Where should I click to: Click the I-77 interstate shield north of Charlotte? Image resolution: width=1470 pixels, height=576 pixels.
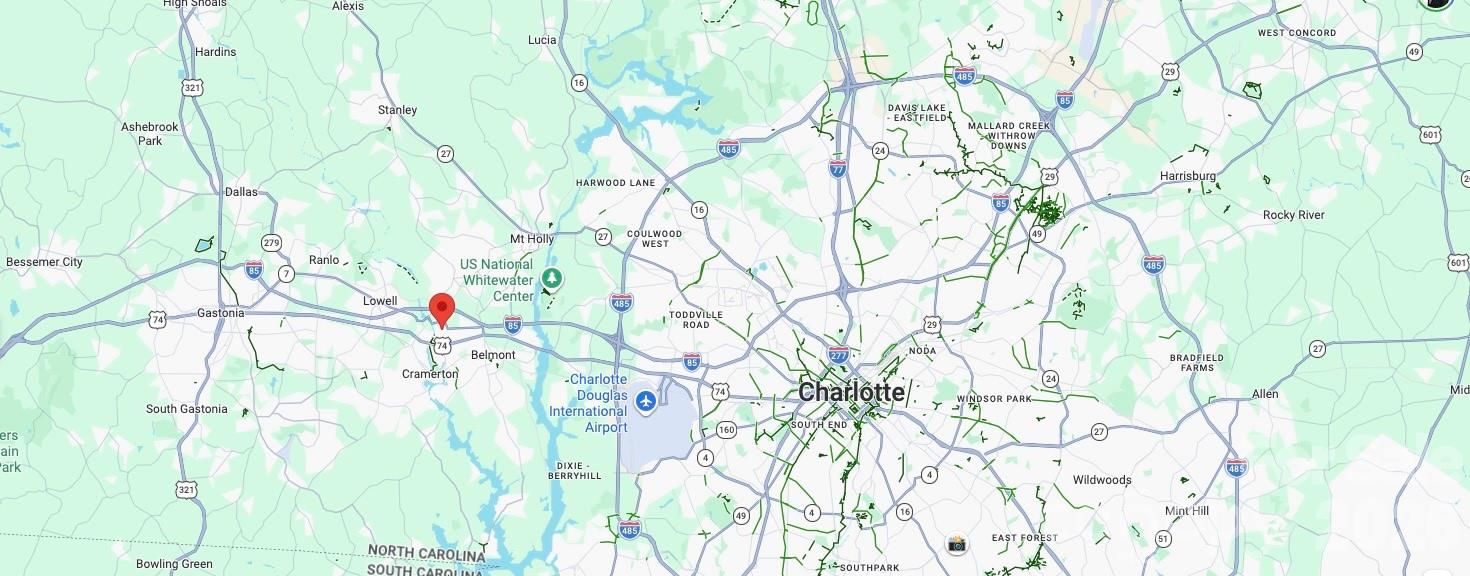(838, 169)
